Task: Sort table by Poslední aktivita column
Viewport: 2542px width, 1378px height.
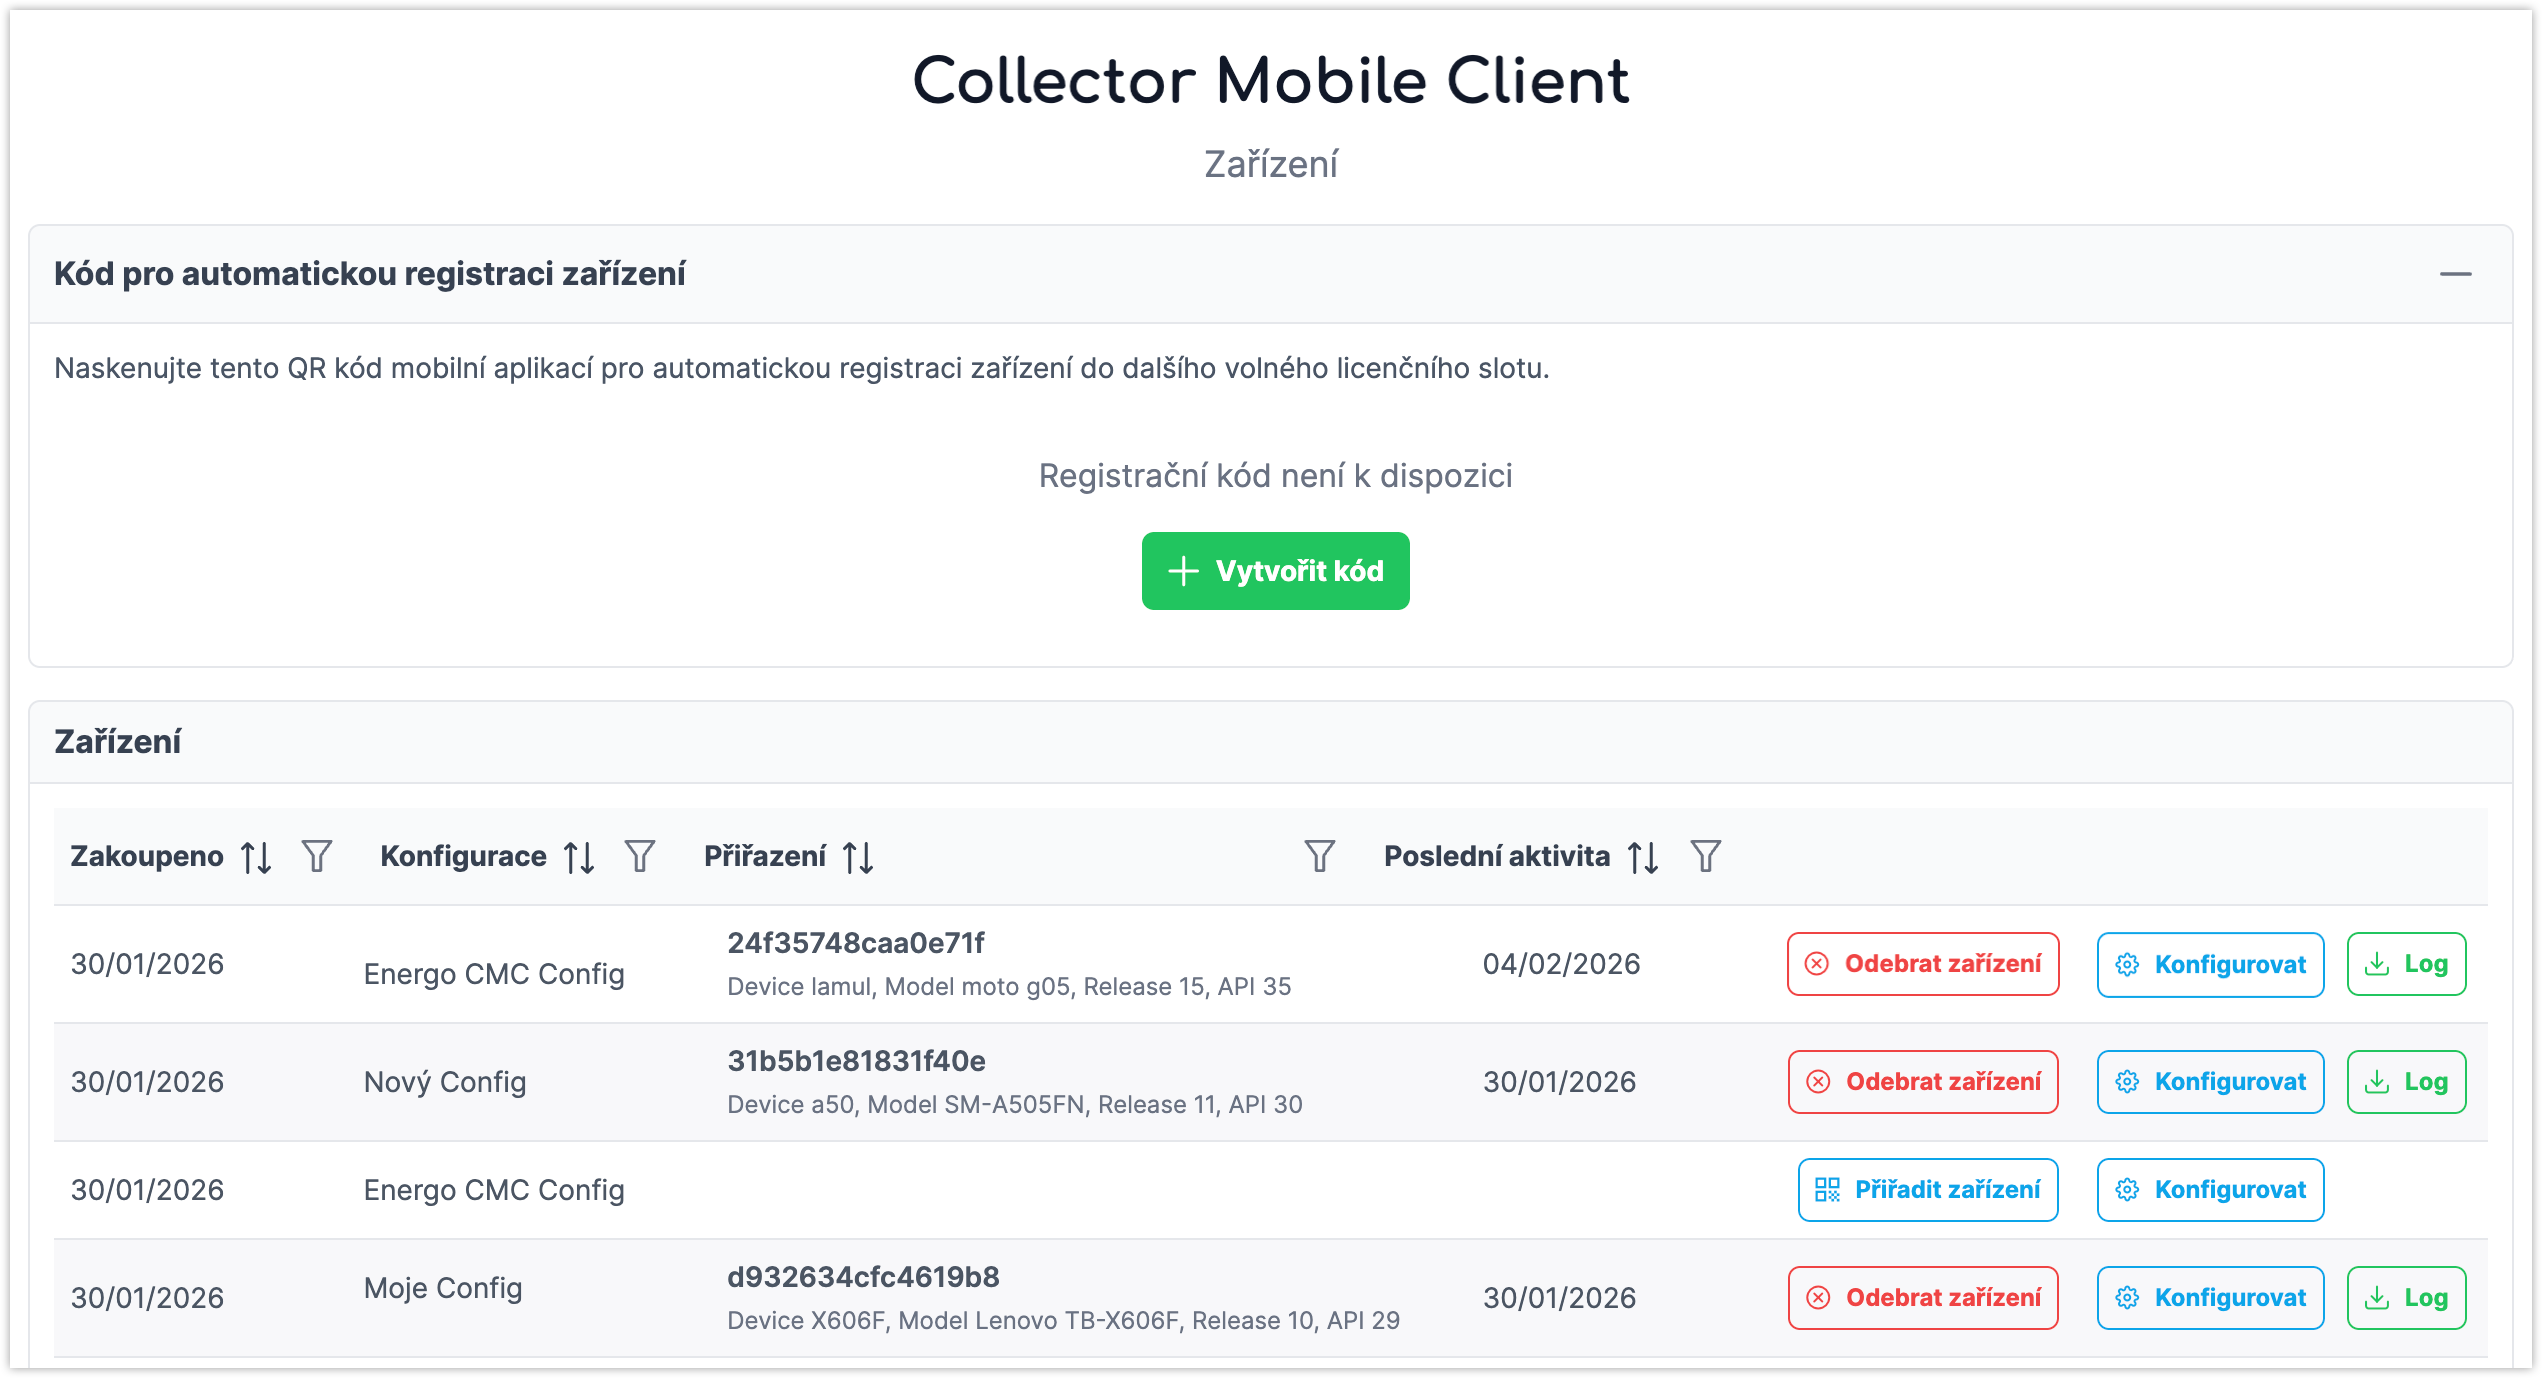Action: click(1643, 857)
